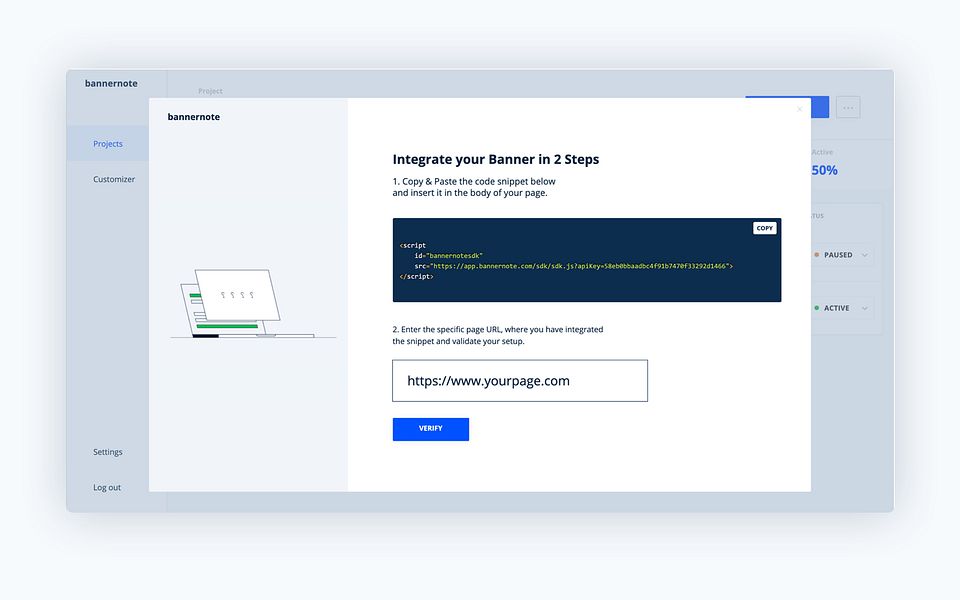Click the script src URL in the code
This screenshot has width=960, height=600.
[x=580, y=266]
